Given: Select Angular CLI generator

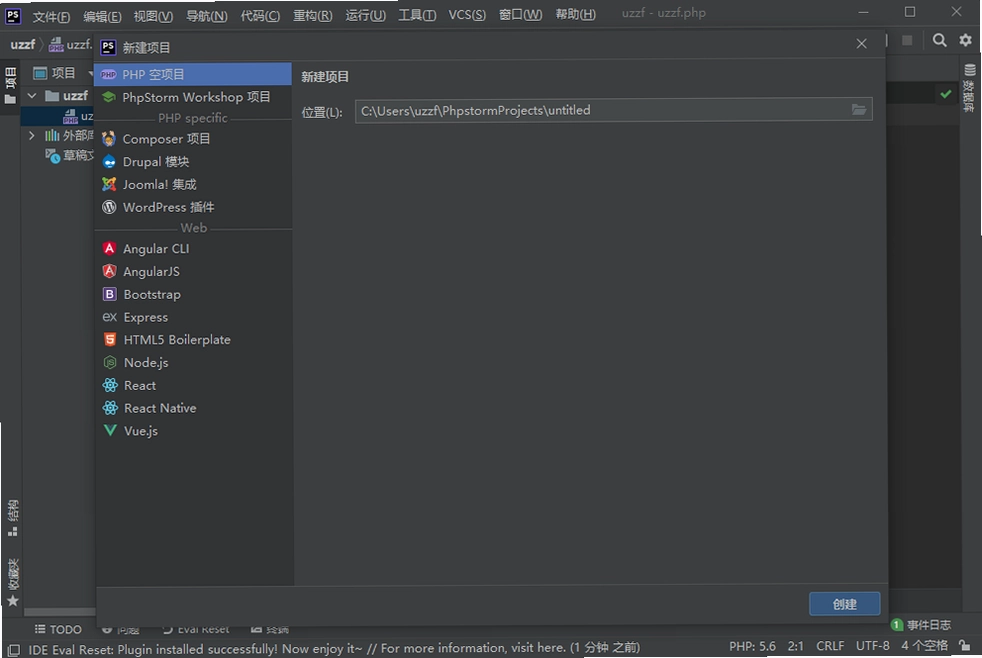Looking at the screenshot, I should [x=193, y=249].
